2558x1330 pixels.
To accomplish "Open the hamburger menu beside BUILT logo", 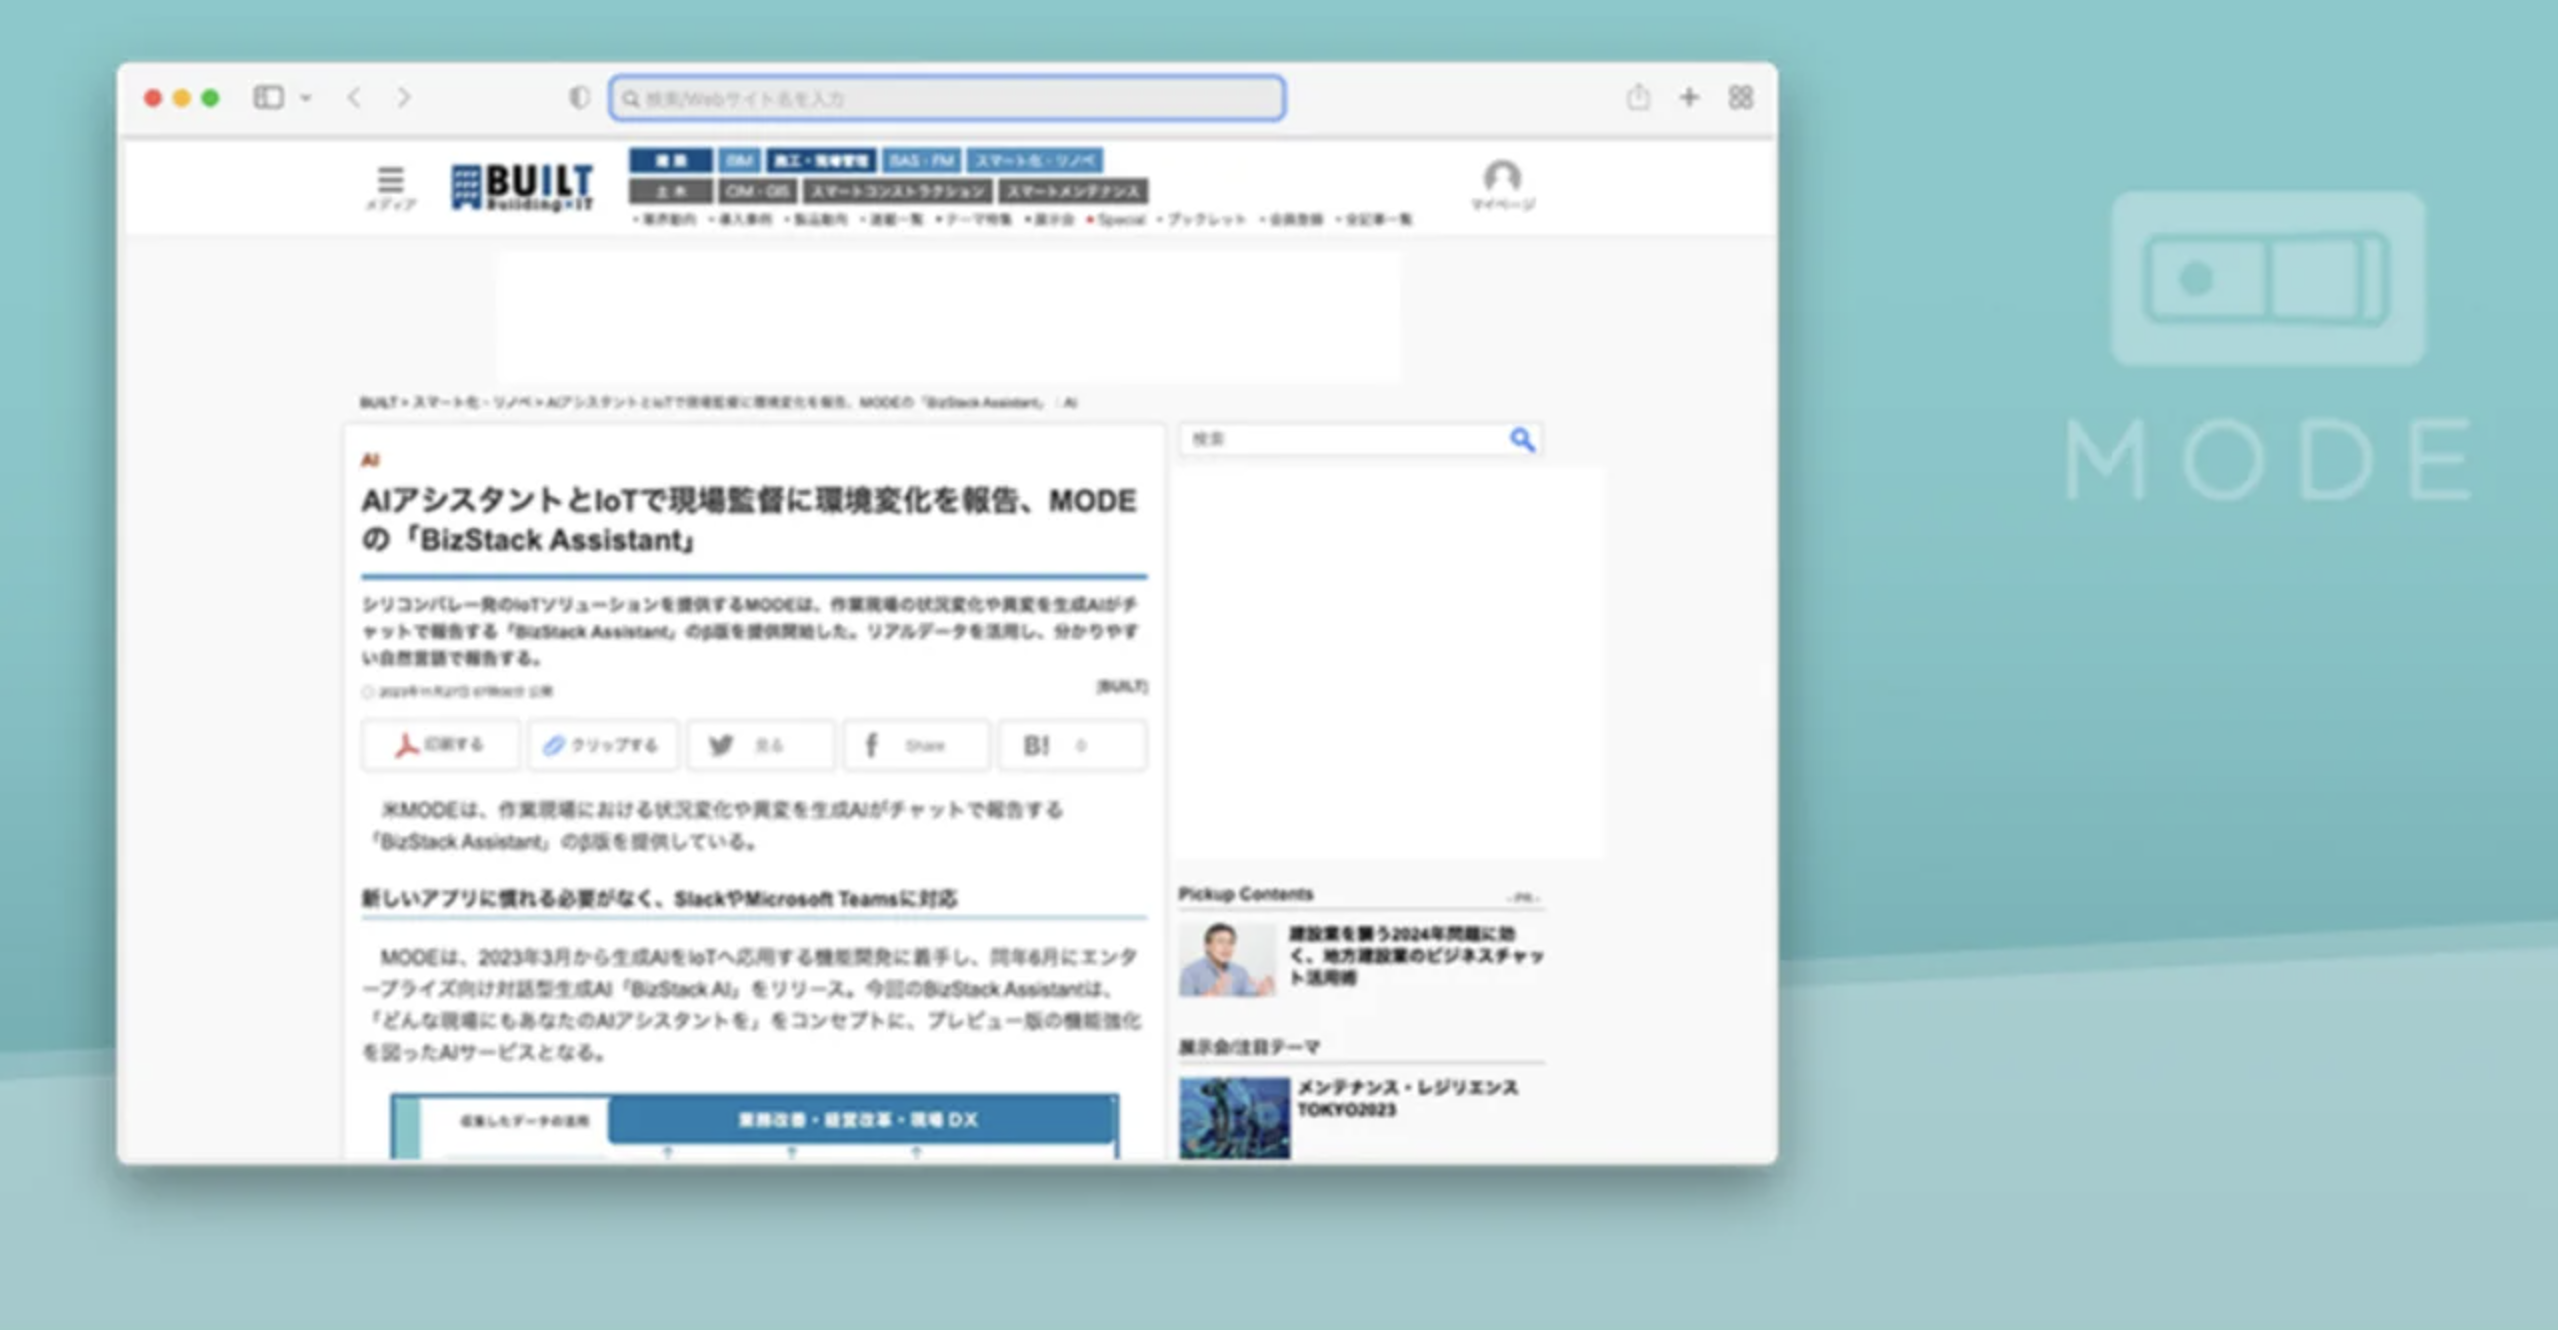I will click(390, 182).
